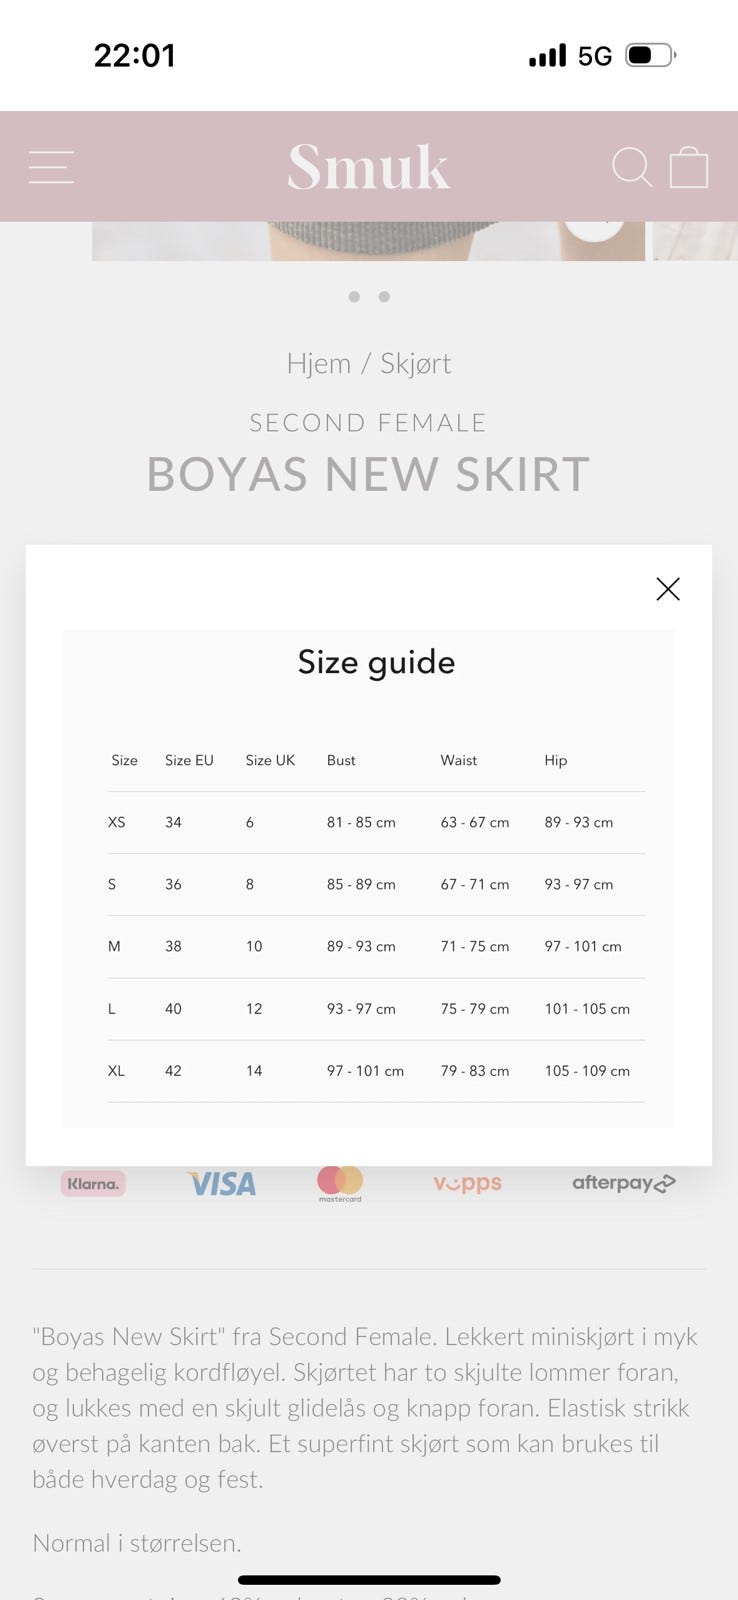Click the Vipps payment logo

467,1183
